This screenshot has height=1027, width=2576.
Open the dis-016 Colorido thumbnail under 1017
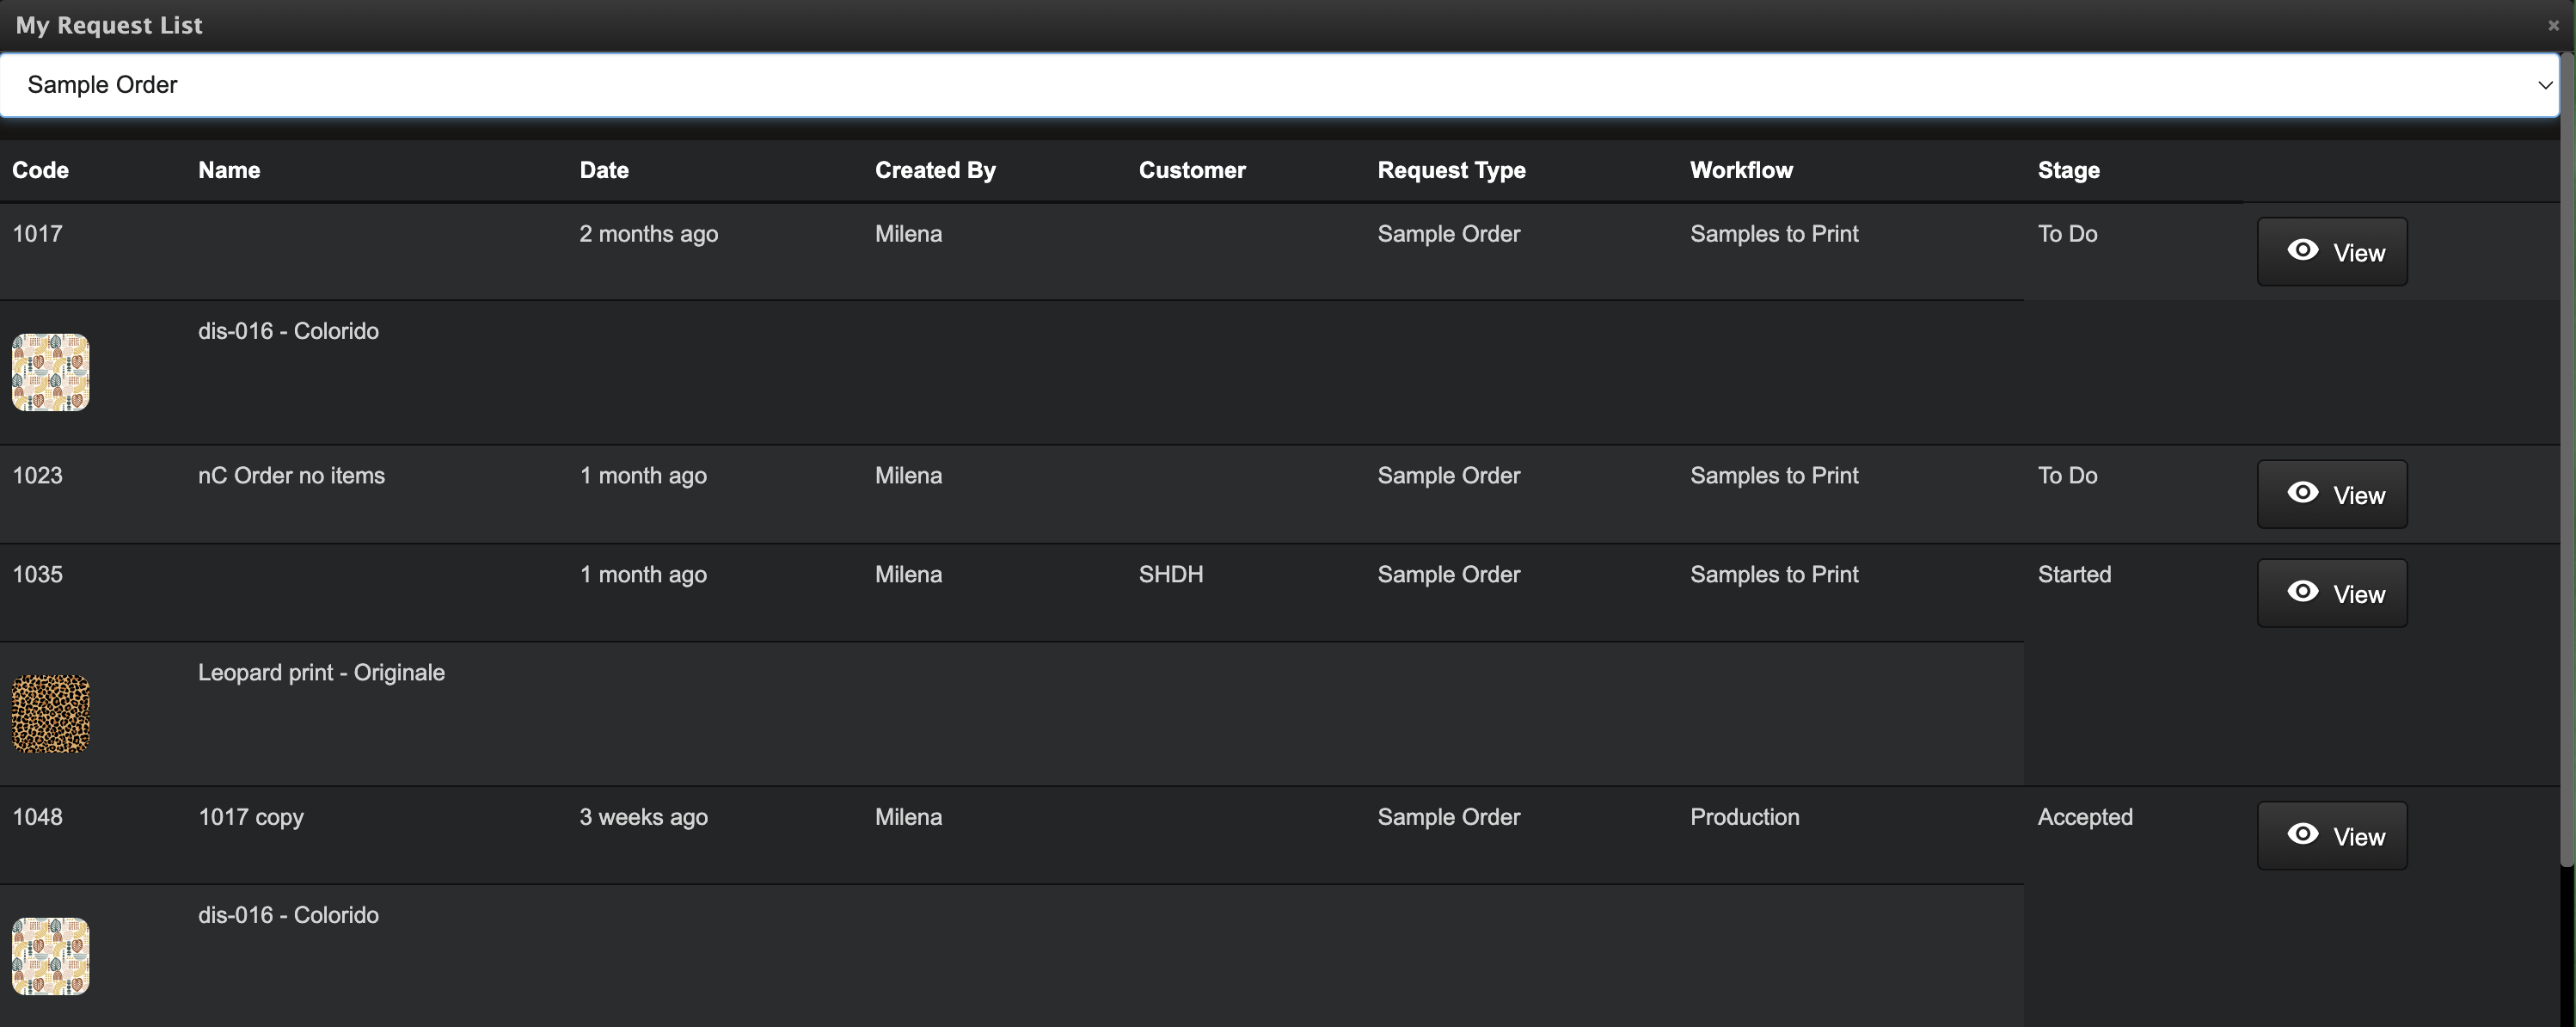[51, 372]
